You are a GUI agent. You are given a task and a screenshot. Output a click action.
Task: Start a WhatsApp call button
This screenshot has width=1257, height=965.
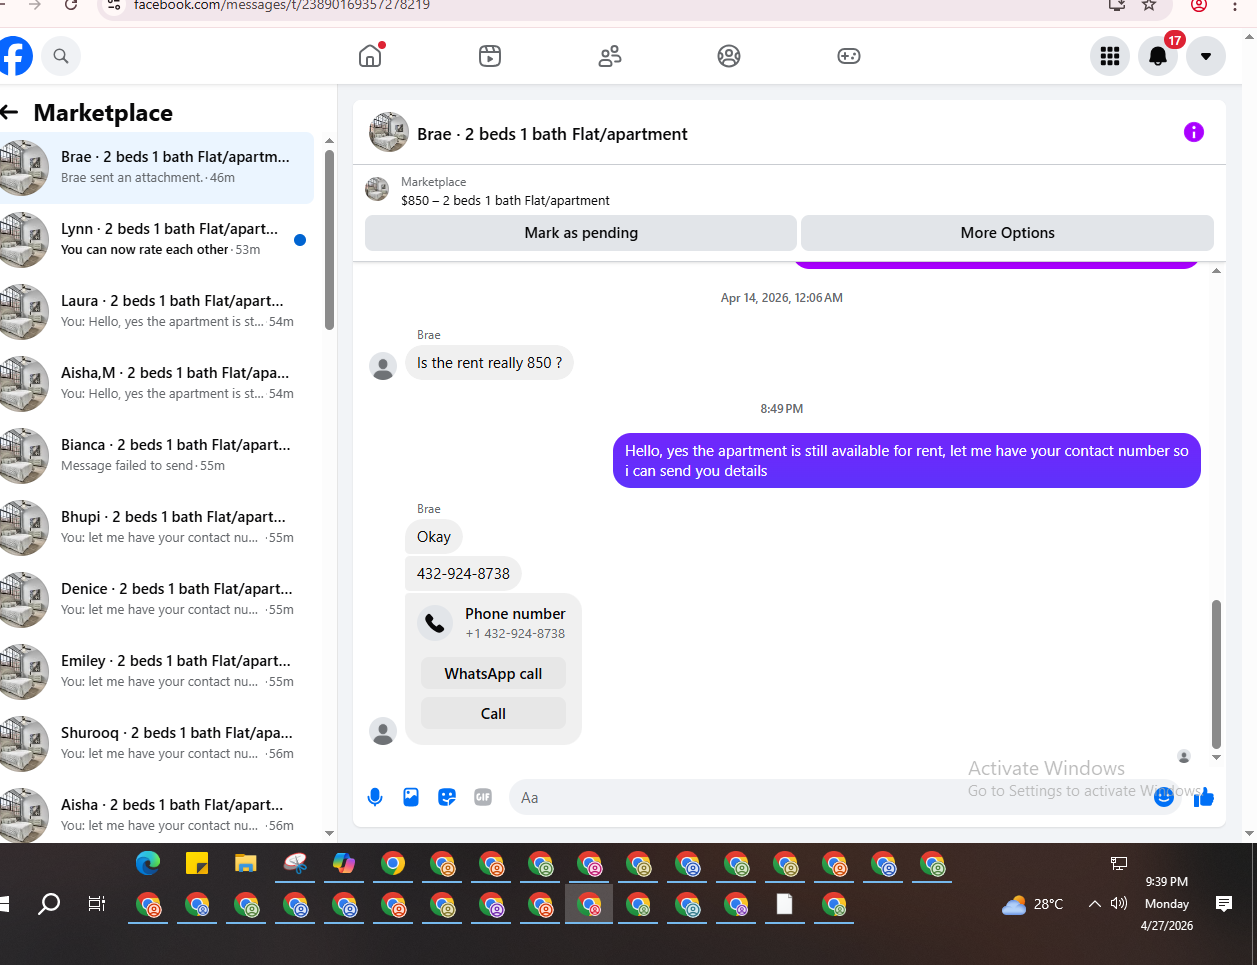(x=493, y=673)
